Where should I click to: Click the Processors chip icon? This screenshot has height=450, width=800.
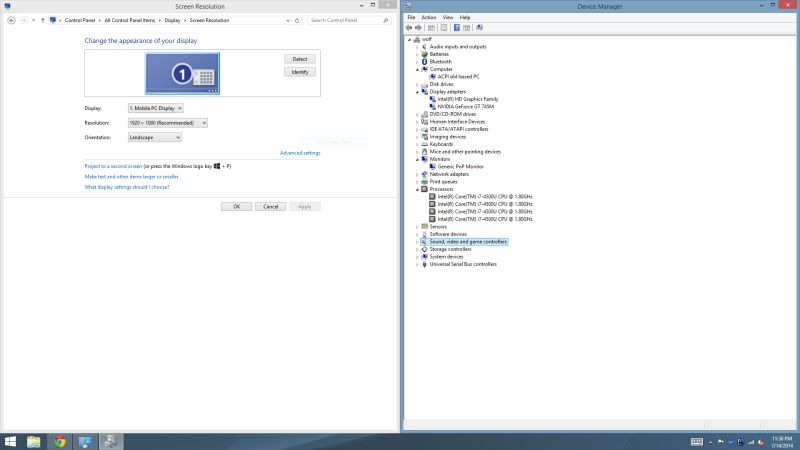pos(424,189)
